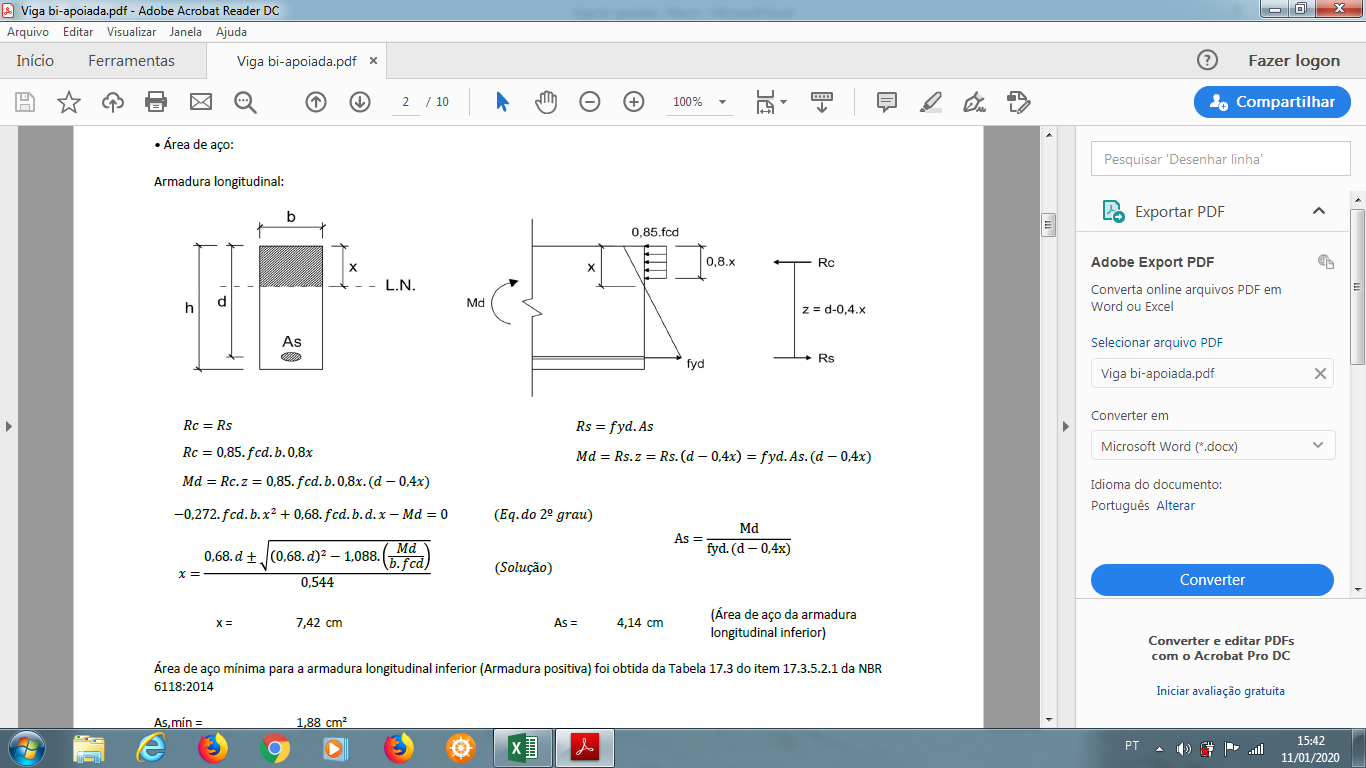Viewport: 1366px width, 768px height.
Task: Click the right panel vertical scrollbar
Action: coord(1358,285)
